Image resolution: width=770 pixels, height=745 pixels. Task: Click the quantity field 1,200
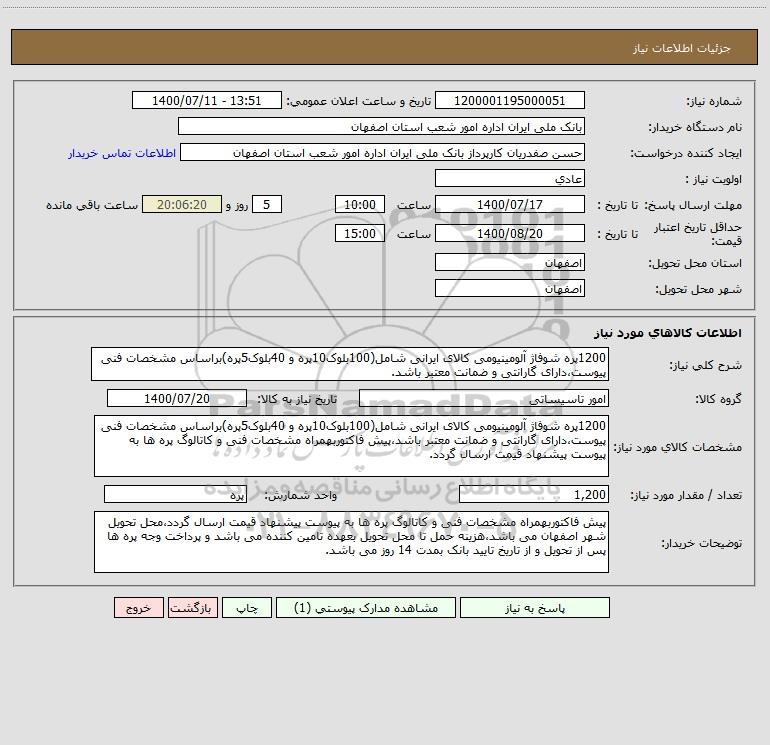[534, 495]
